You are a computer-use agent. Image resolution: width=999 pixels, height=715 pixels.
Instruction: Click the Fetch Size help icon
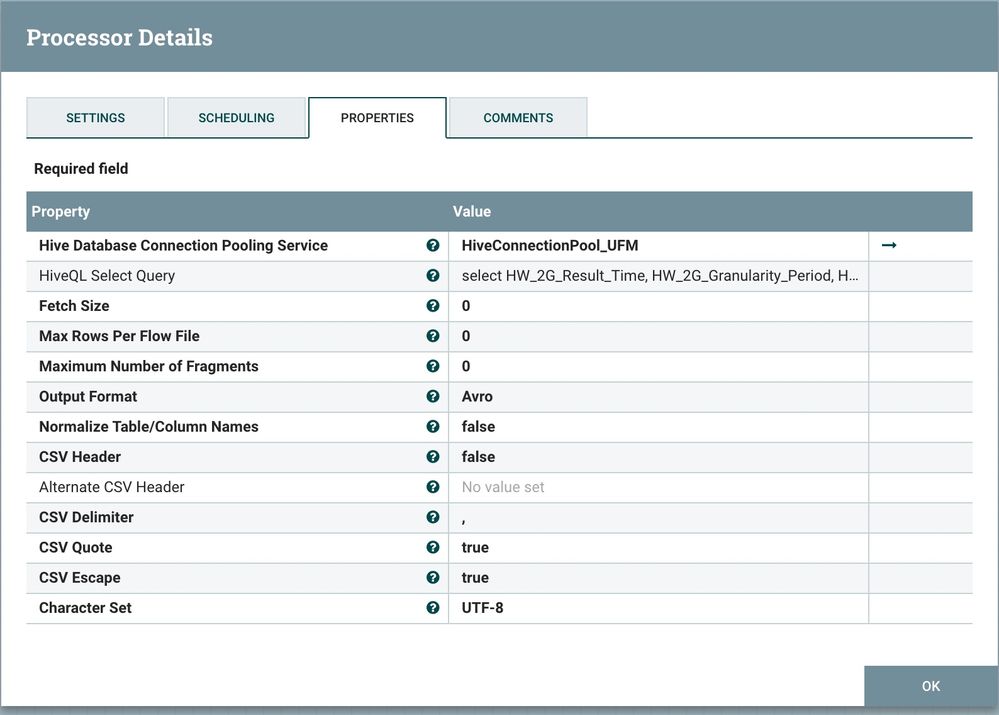pyautogui.click(x=433, y=306)
